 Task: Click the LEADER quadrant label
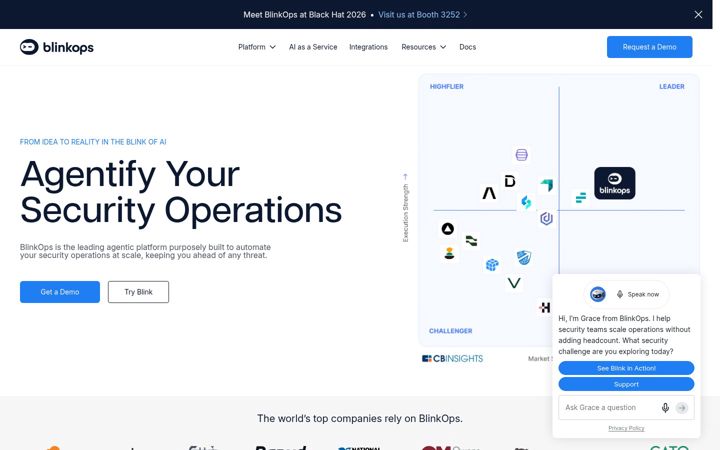click(672, 86)
